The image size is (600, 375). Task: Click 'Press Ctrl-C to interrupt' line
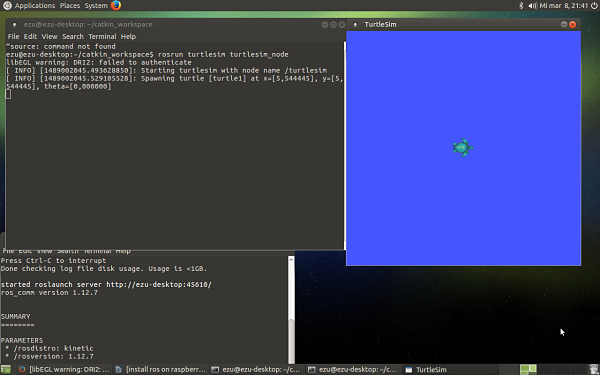[x=54, y=261]
